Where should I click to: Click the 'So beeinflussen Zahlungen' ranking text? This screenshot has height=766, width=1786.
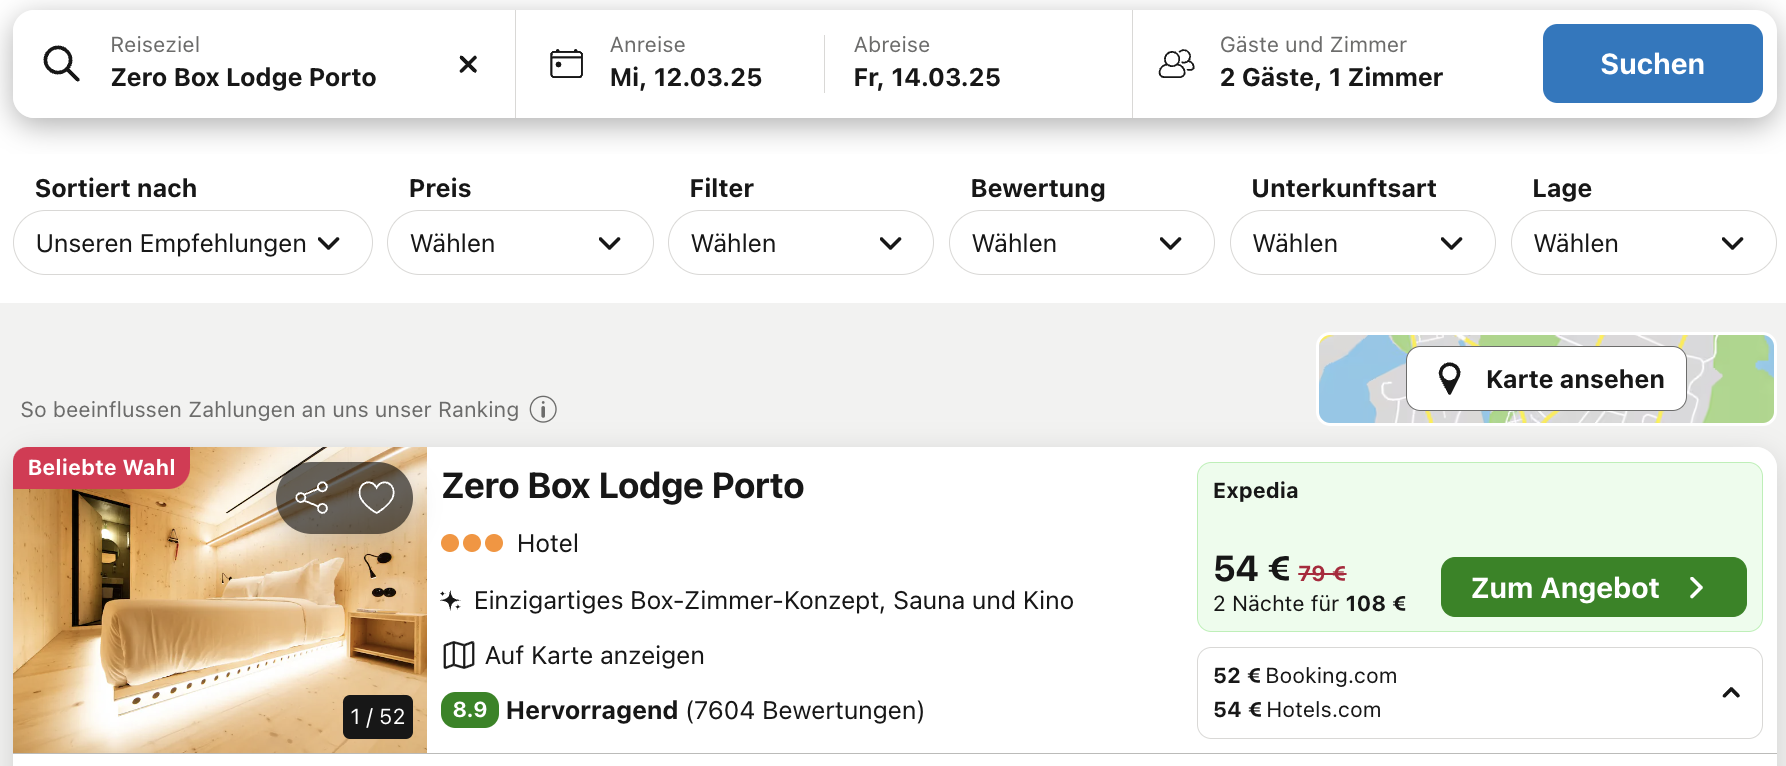[270, 409]
